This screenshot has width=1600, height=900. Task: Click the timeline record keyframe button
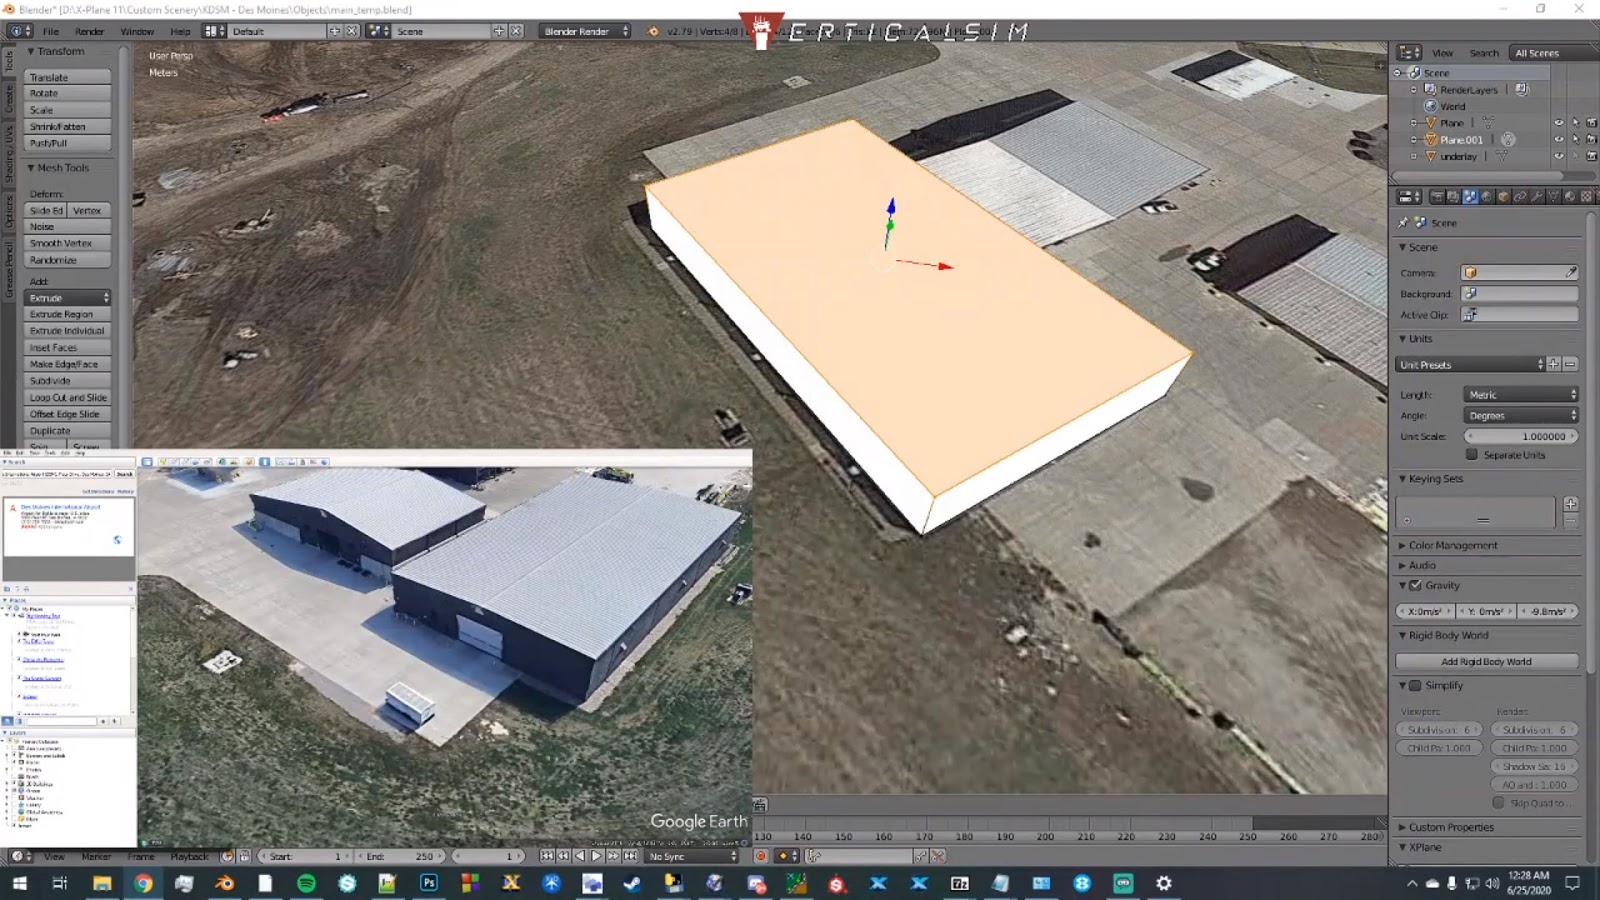(761, 856)
